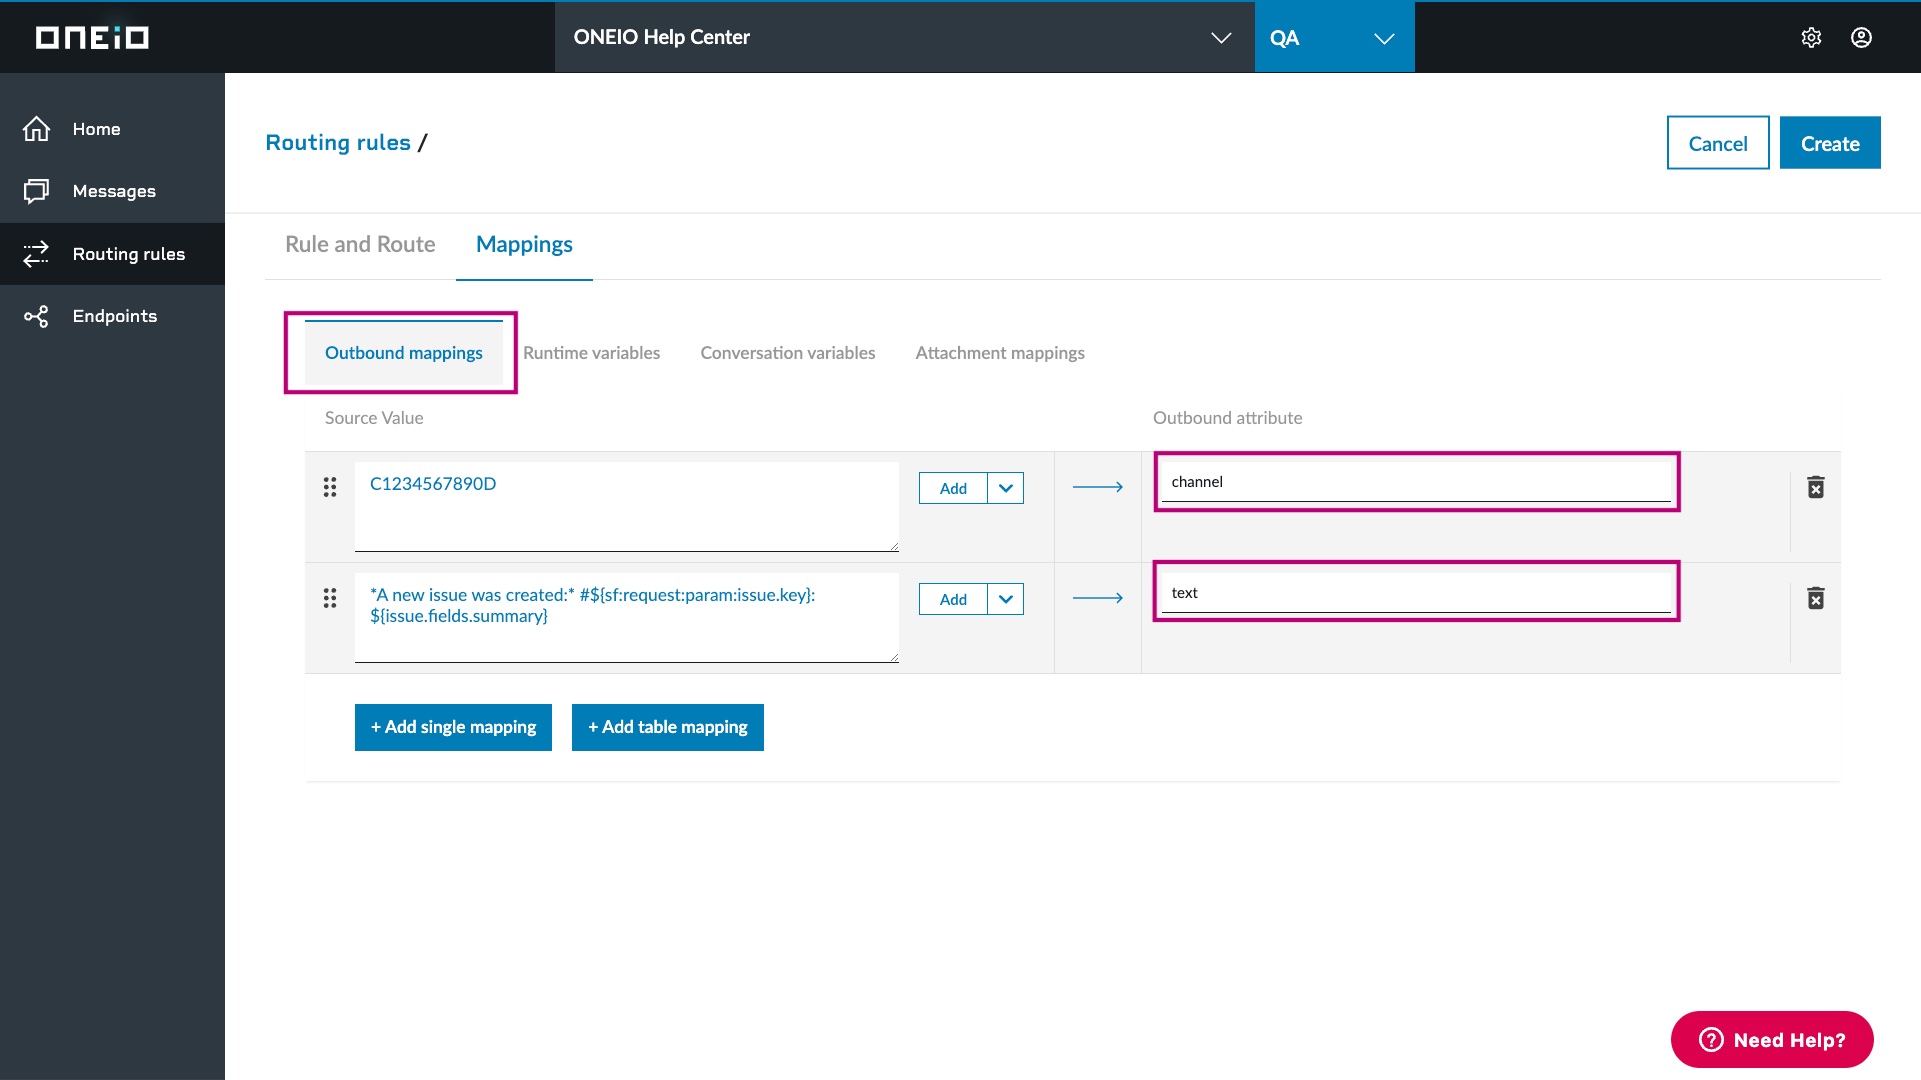
Task: Click Add single mapping button
Action: tap(453, 727)
